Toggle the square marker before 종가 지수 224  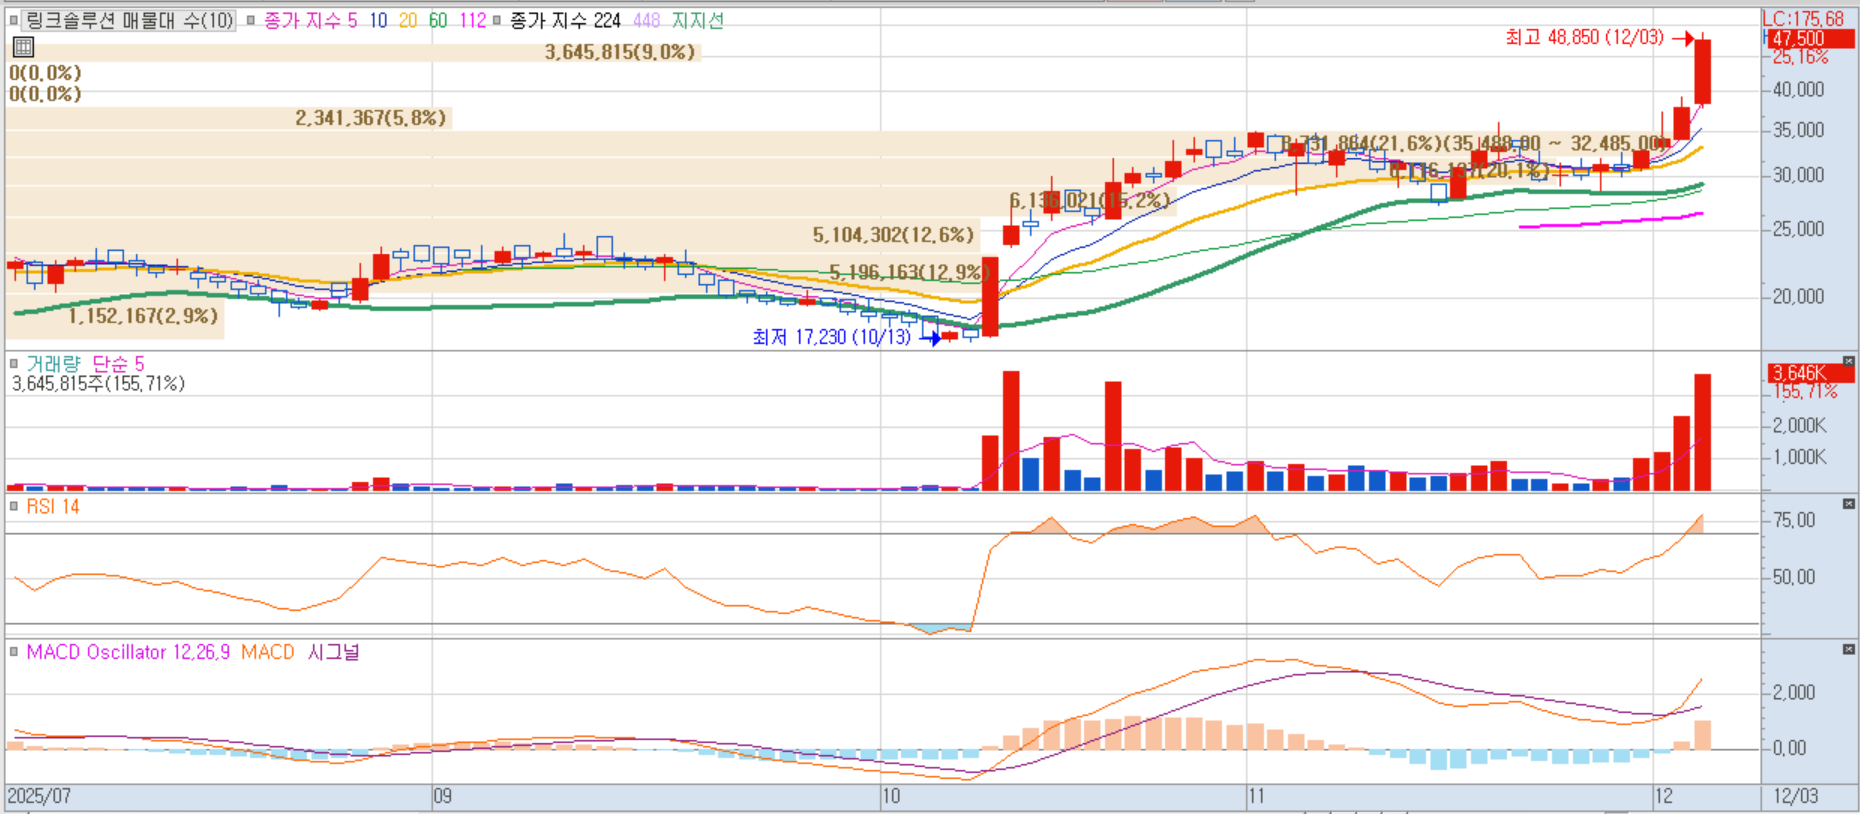point(496,20)
